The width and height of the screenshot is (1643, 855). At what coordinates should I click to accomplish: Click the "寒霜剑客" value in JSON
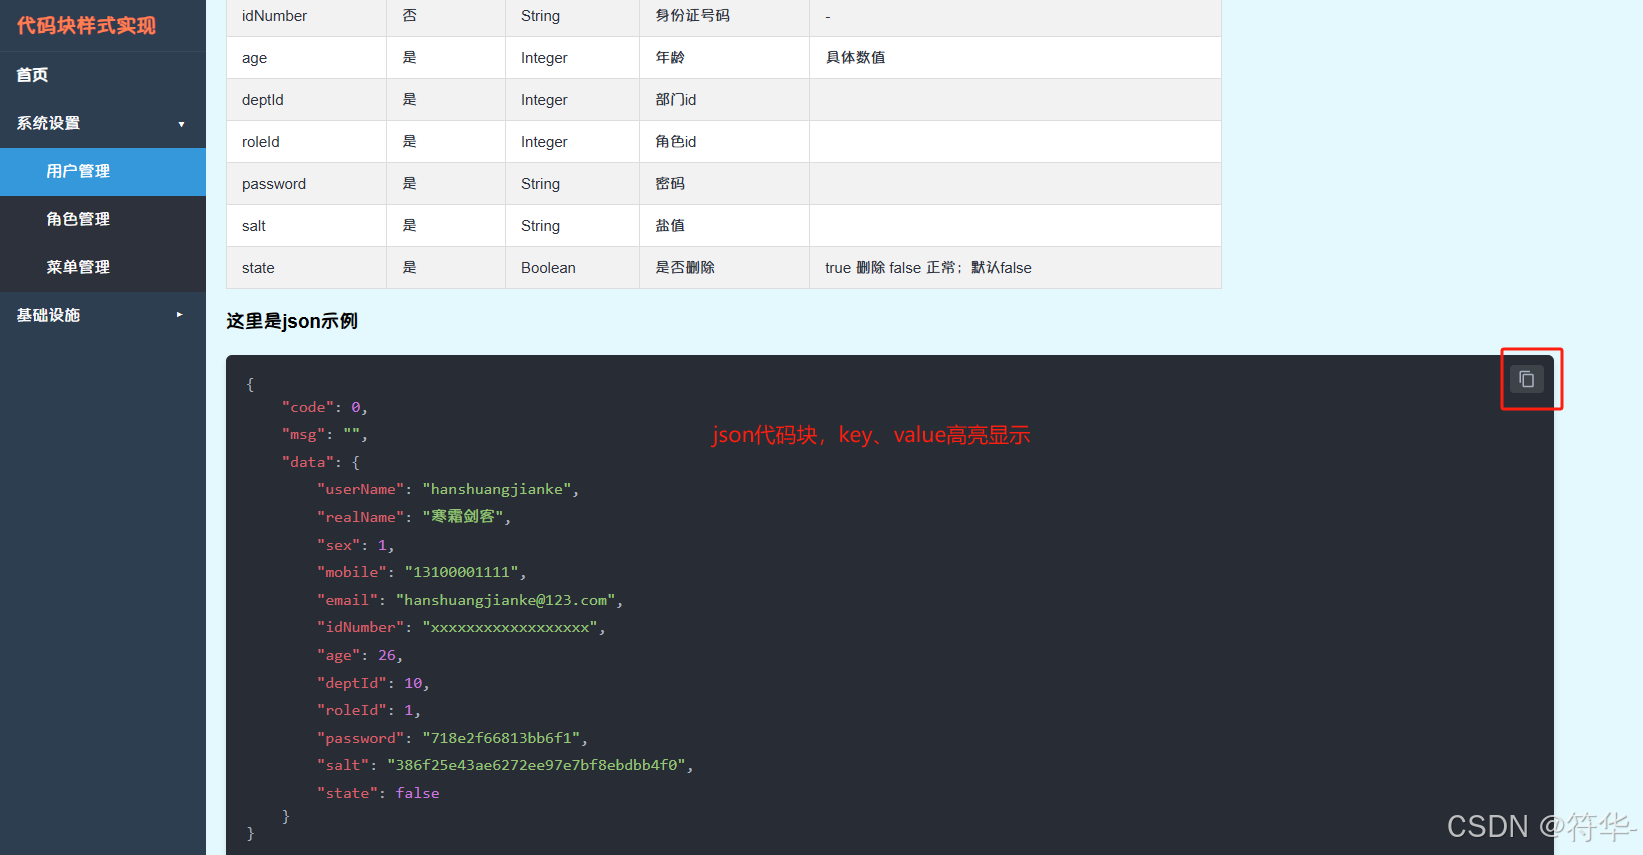[x=463, y=517]
